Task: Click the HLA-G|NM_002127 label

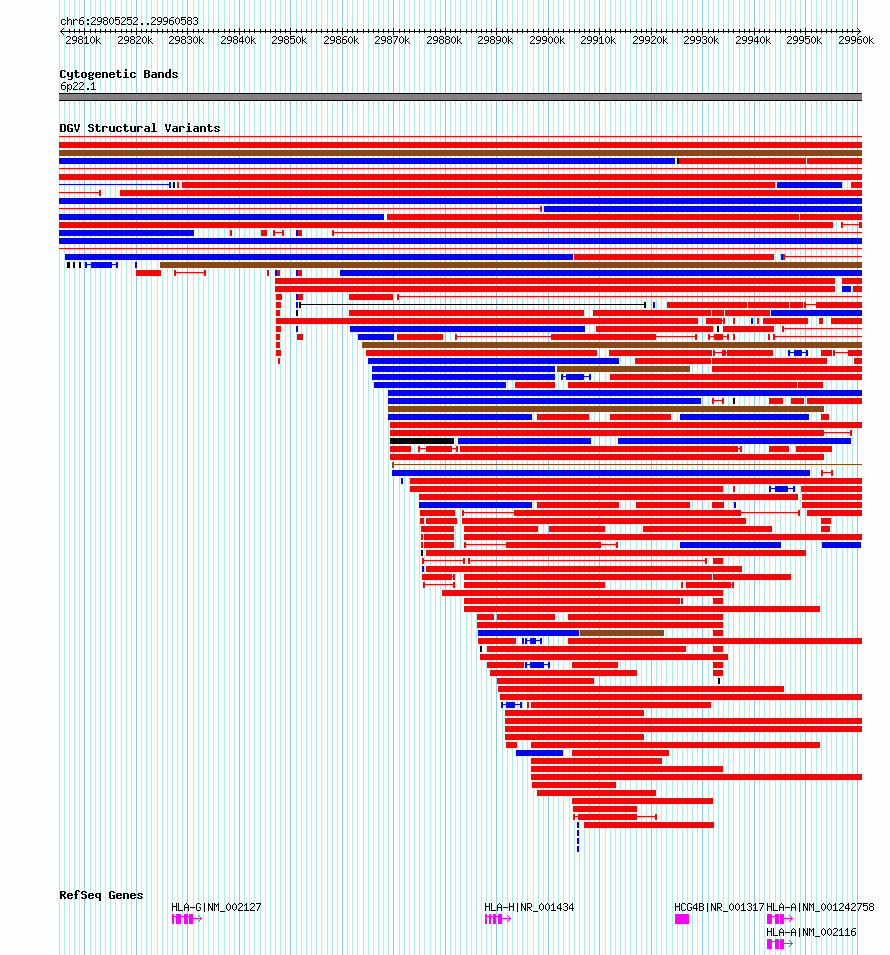Action: tap(216, 907)
